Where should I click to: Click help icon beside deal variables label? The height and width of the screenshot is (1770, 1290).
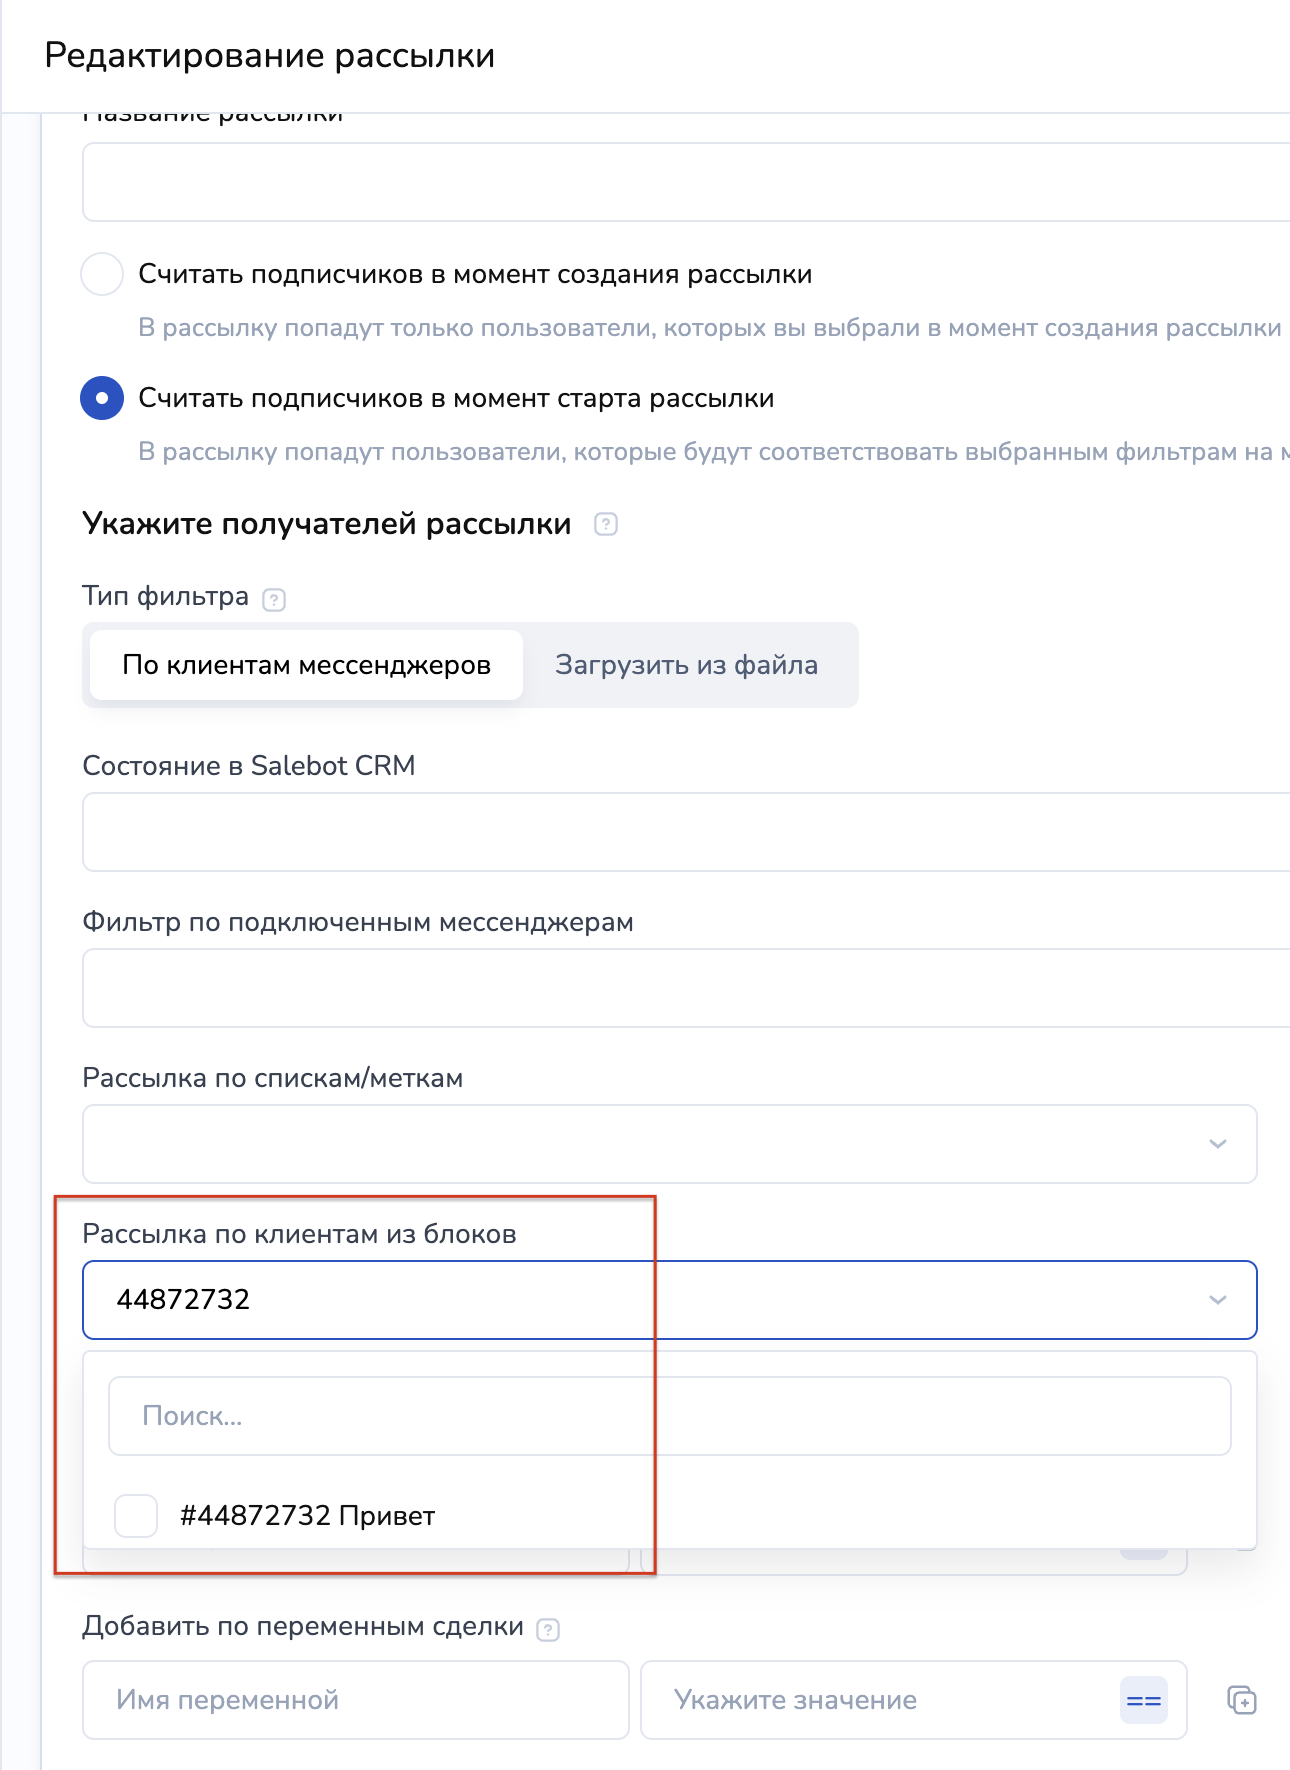click(x=548, y=1629)
